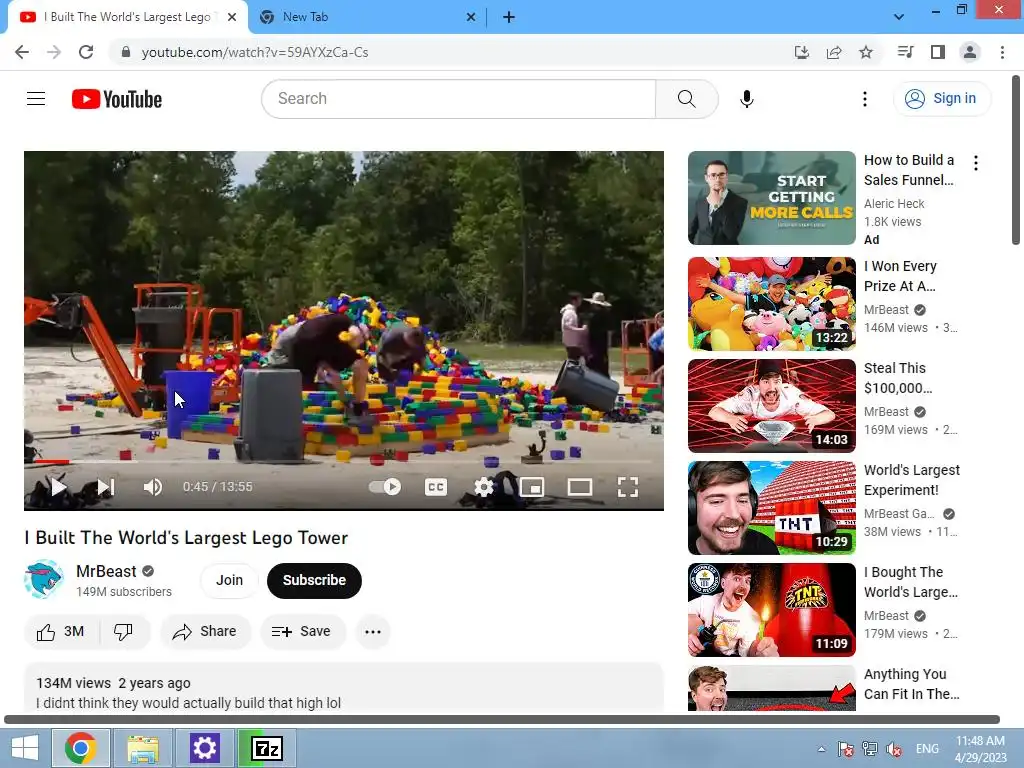Dislike the video with thumbs down
Screen dimensions: 1024x768
(x=123, y=632)
